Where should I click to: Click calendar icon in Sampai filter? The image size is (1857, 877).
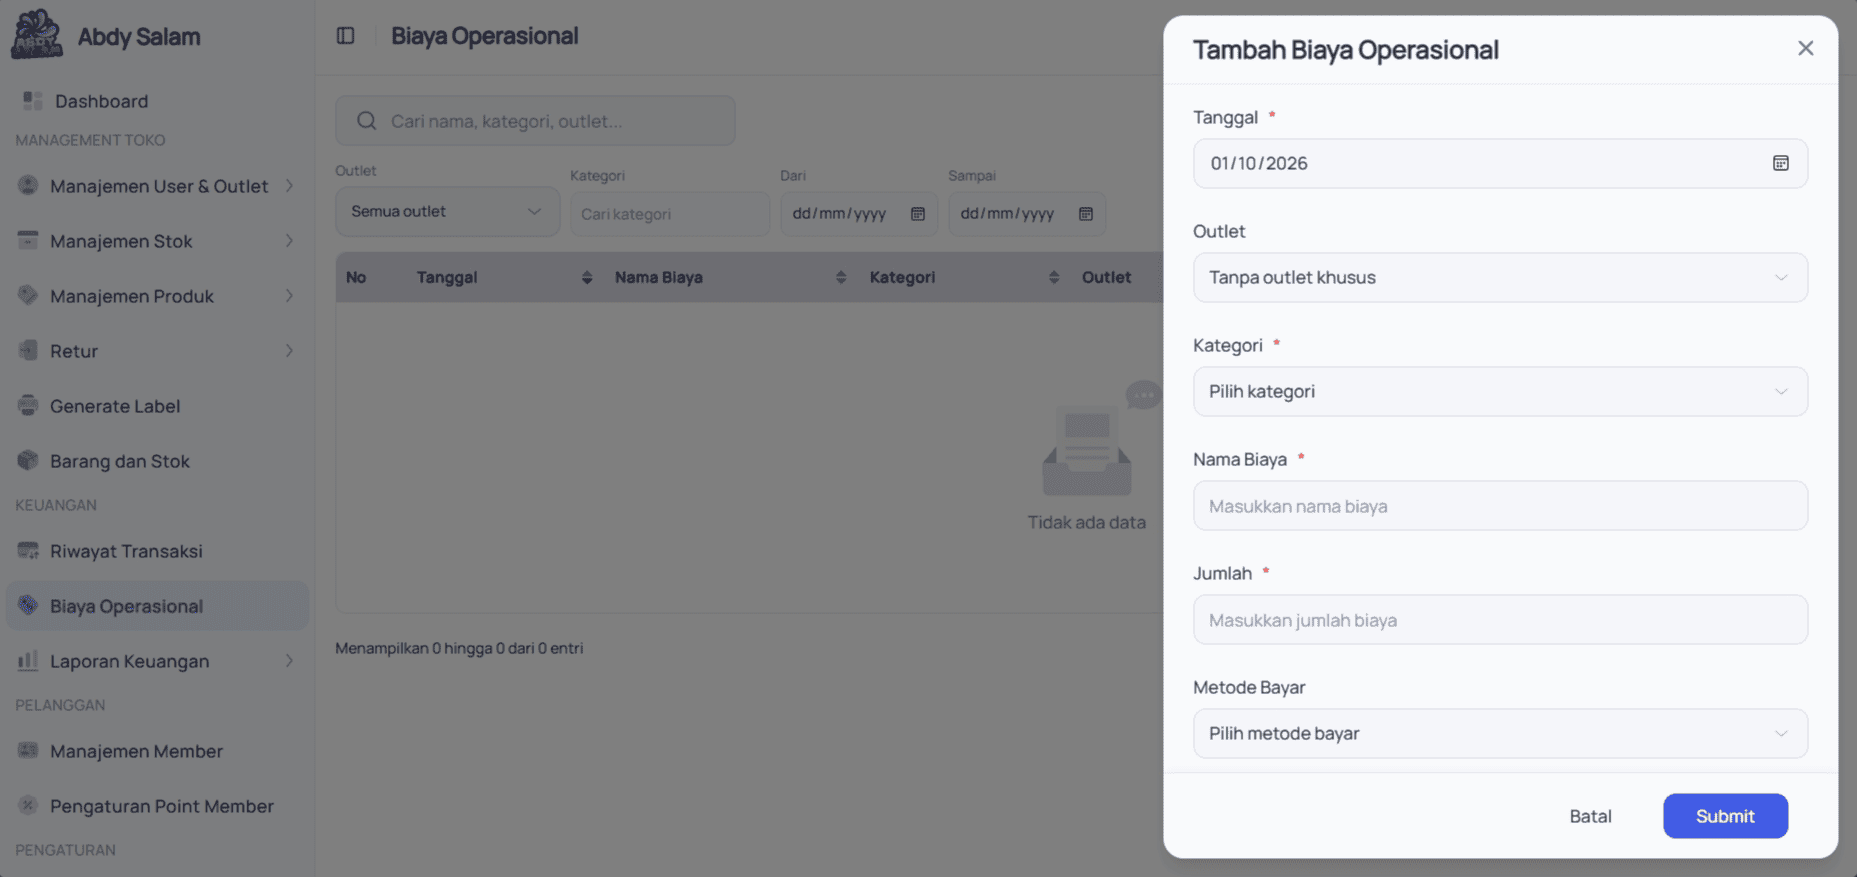tap(1085, 214)
